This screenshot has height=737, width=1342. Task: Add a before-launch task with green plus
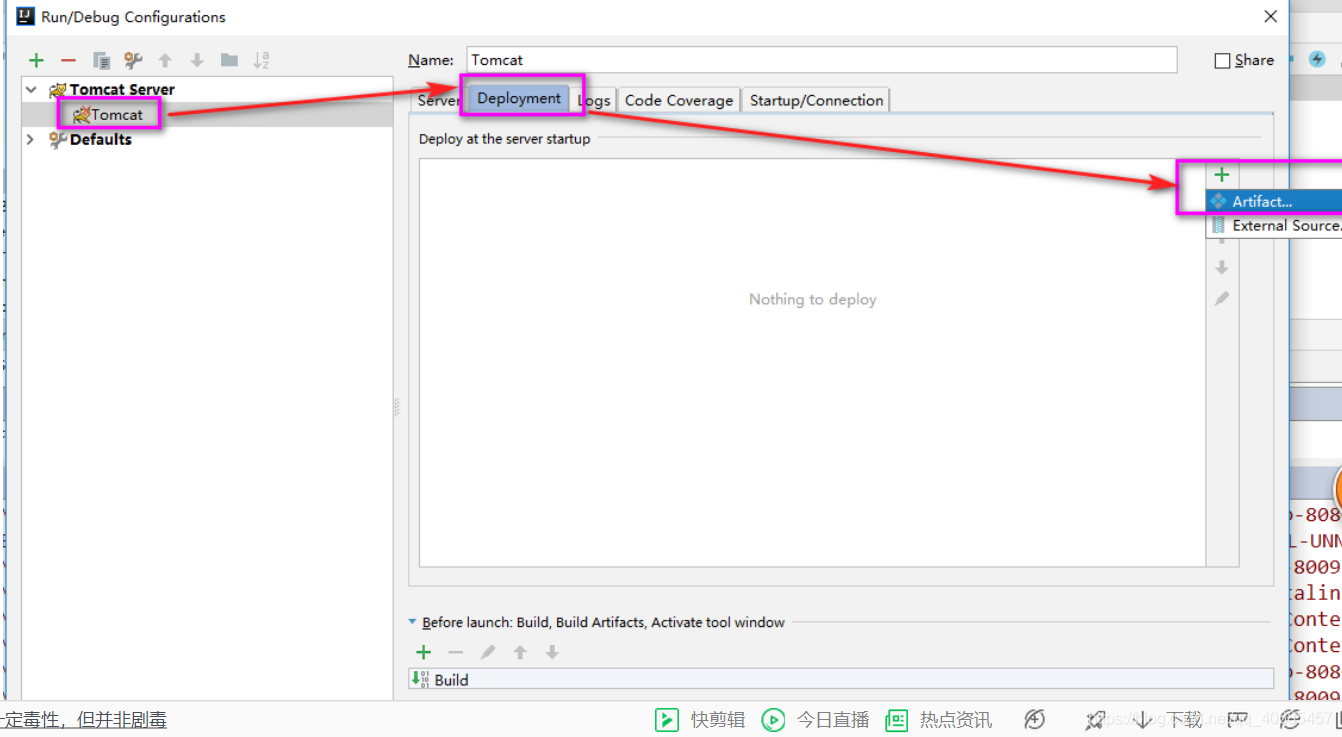[424, 652]
